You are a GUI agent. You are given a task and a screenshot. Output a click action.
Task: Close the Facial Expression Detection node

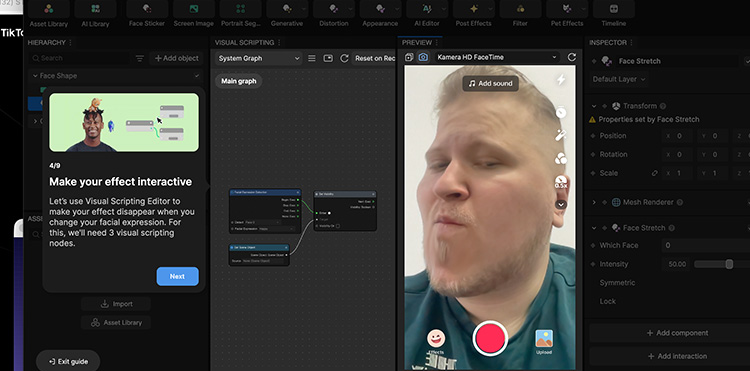coord(298,192)
